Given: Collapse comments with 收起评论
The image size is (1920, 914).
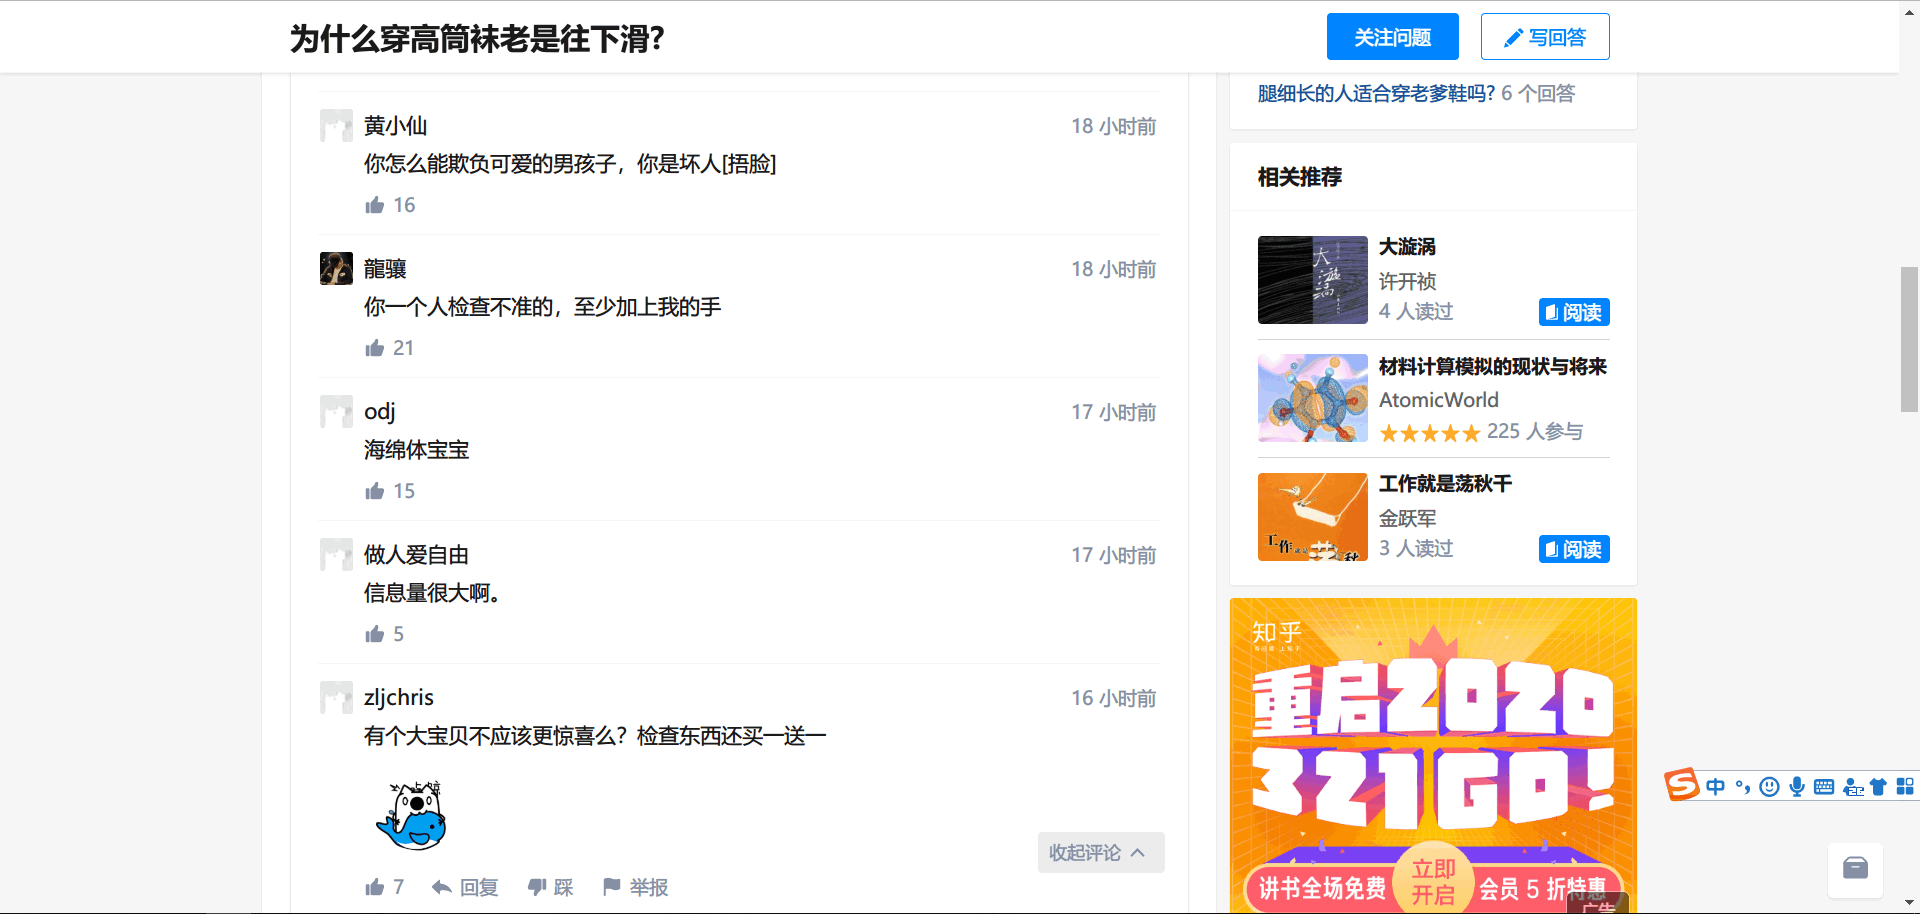Looking at the screenshot, I should tap(1099, 852).
